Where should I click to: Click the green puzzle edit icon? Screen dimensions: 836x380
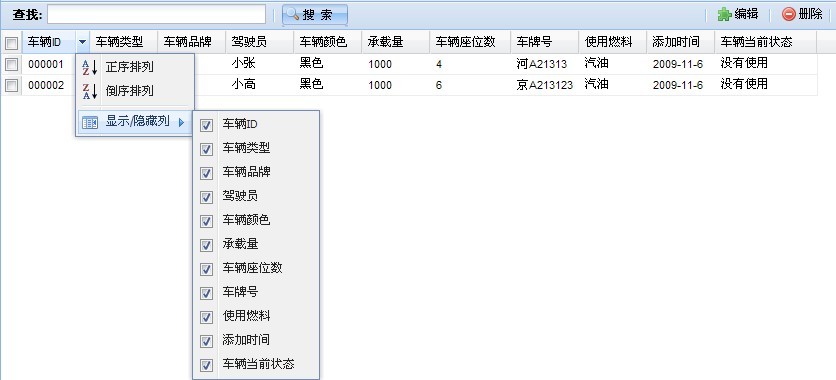[724, 14]
